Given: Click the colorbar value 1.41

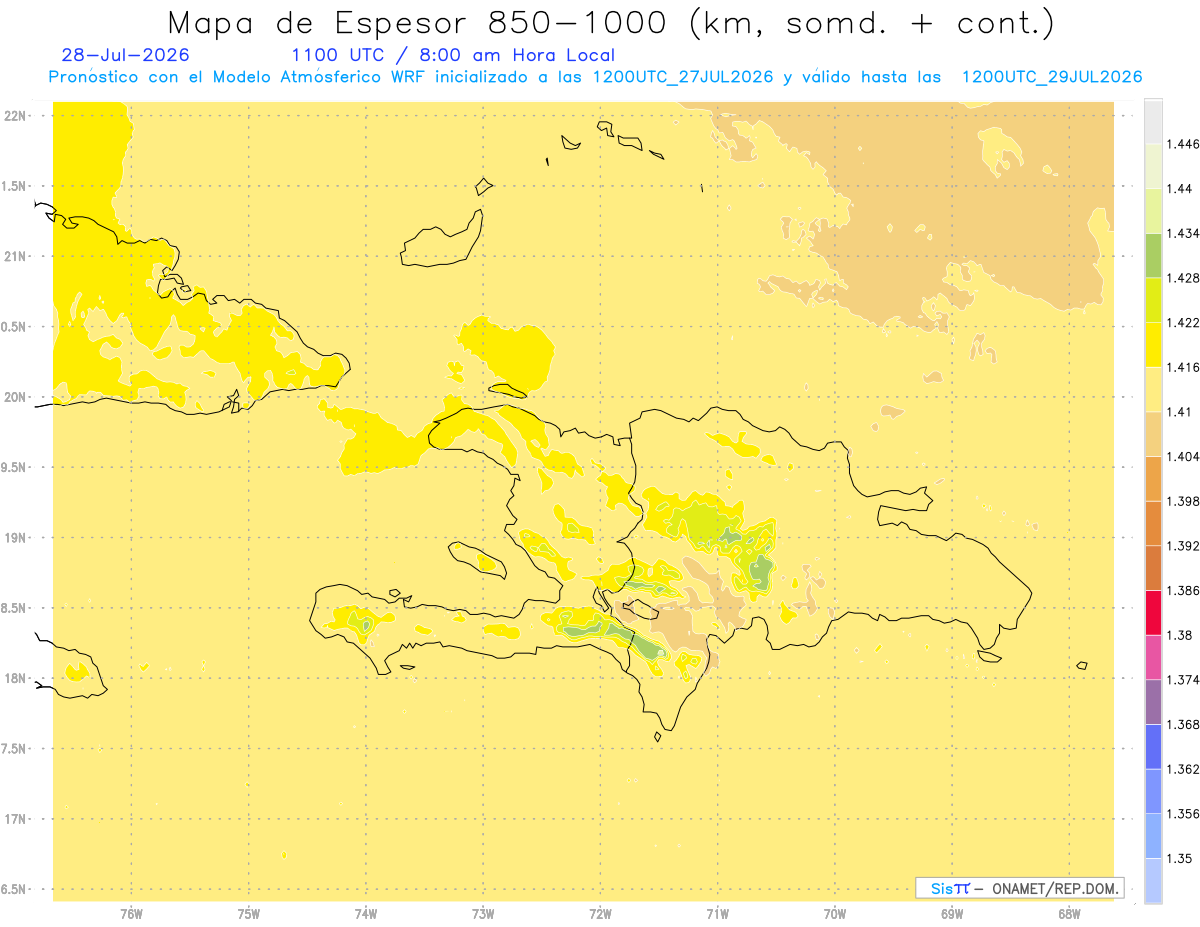Looking at the screenshot, I should tap(1179, 412).
